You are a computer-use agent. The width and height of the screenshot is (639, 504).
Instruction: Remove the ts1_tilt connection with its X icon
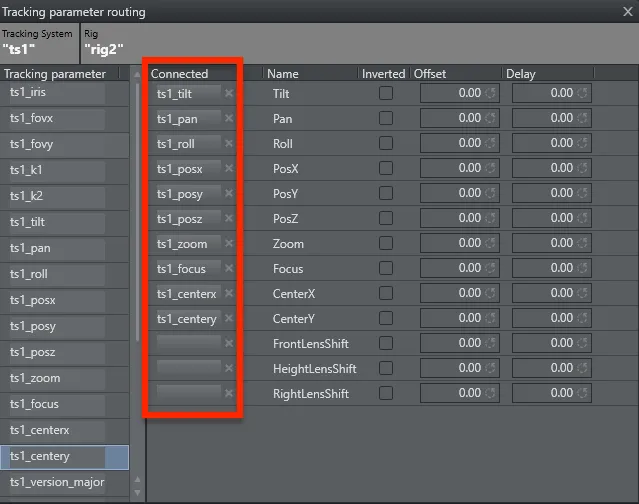pos(229,93)
